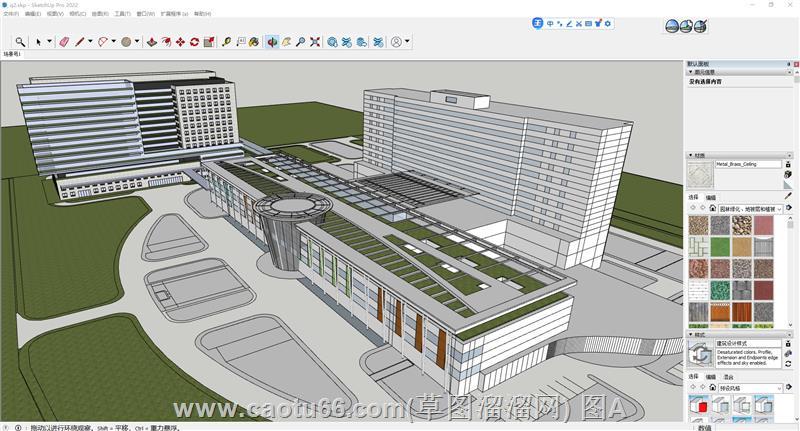Viewport: 800px width, 431px height.
Task: Go to materials home collection button
Action: tap(712, 208)
